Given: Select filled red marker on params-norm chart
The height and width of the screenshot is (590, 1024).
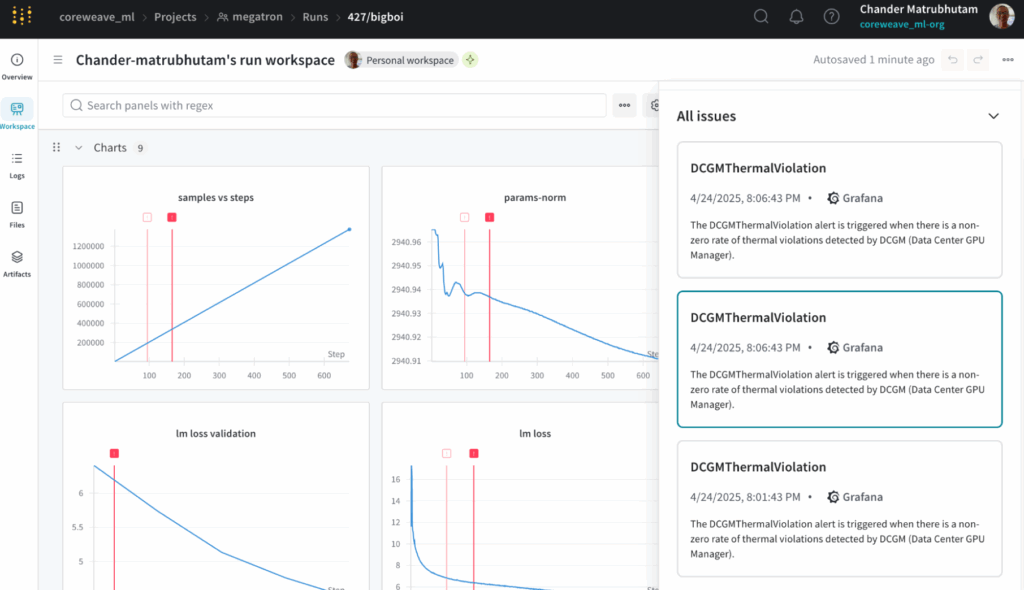Looking at the screenshot, I should 489,218.
